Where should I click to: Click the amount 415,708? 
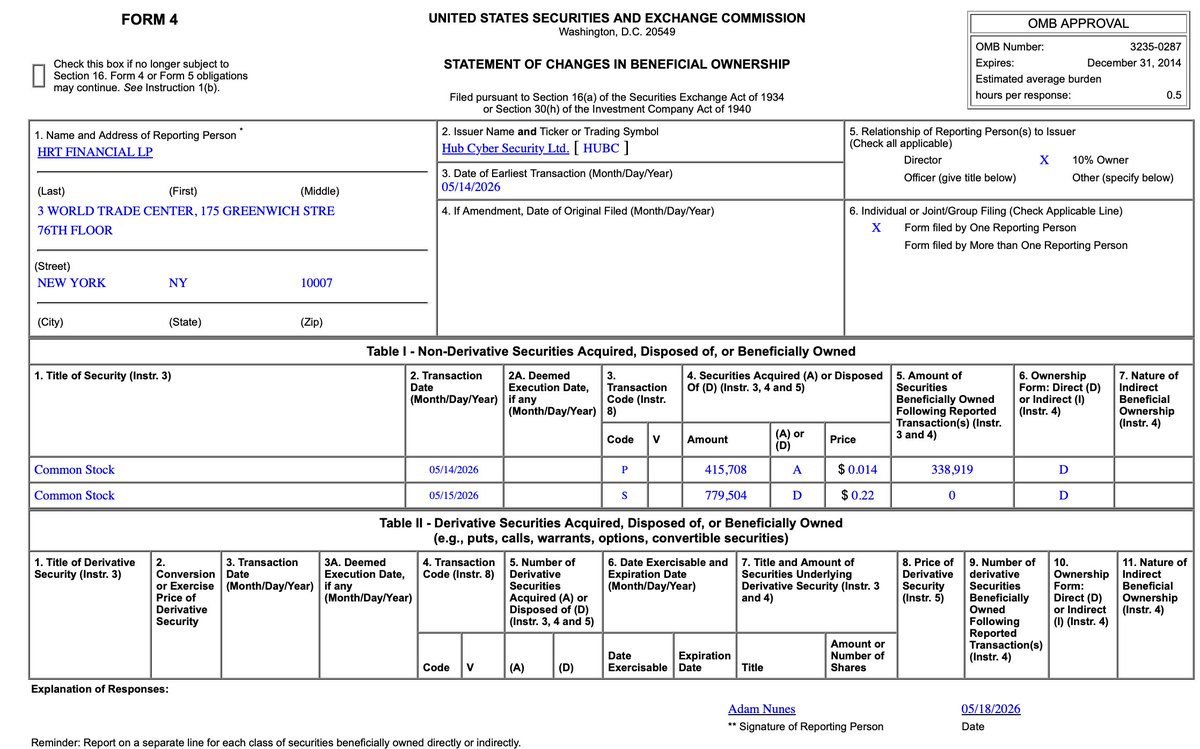(727, 469)
